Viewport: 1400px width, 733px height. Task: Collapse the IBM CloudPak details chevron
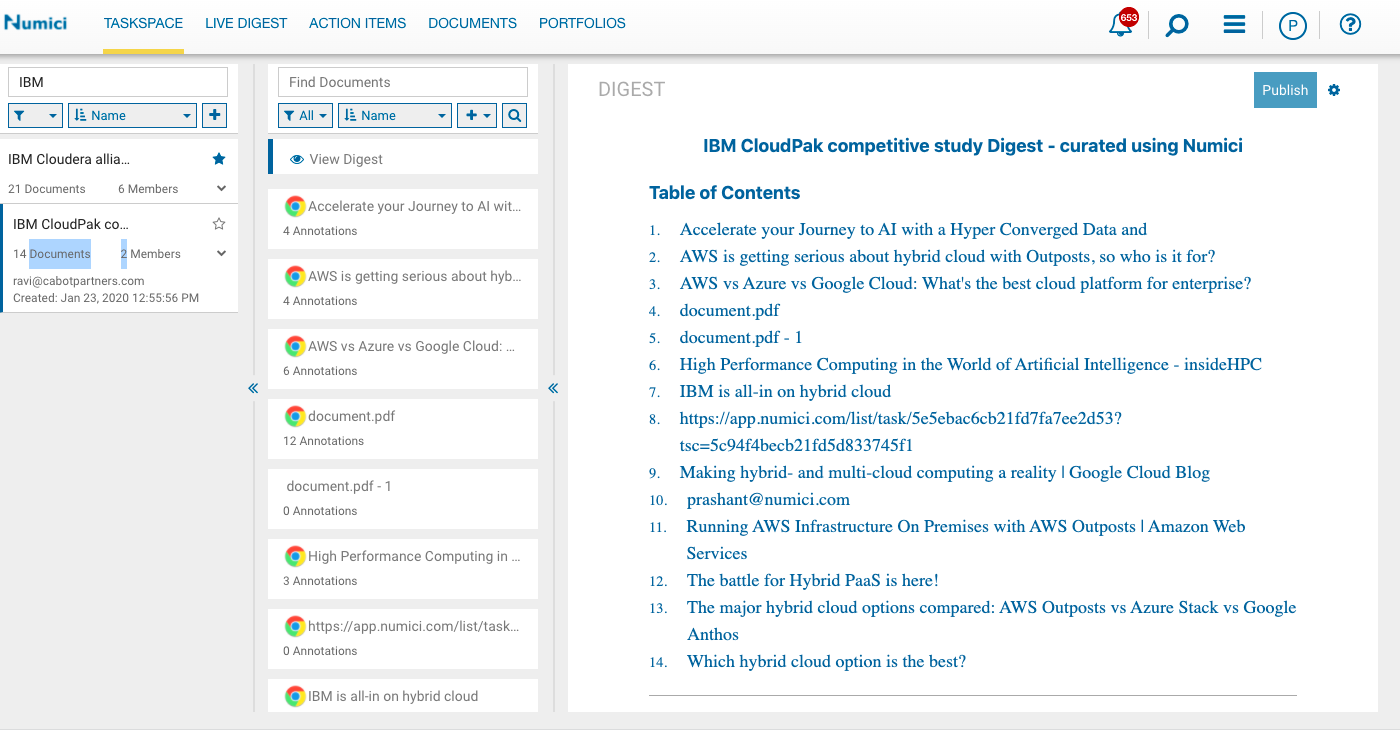tap(221, 253)
